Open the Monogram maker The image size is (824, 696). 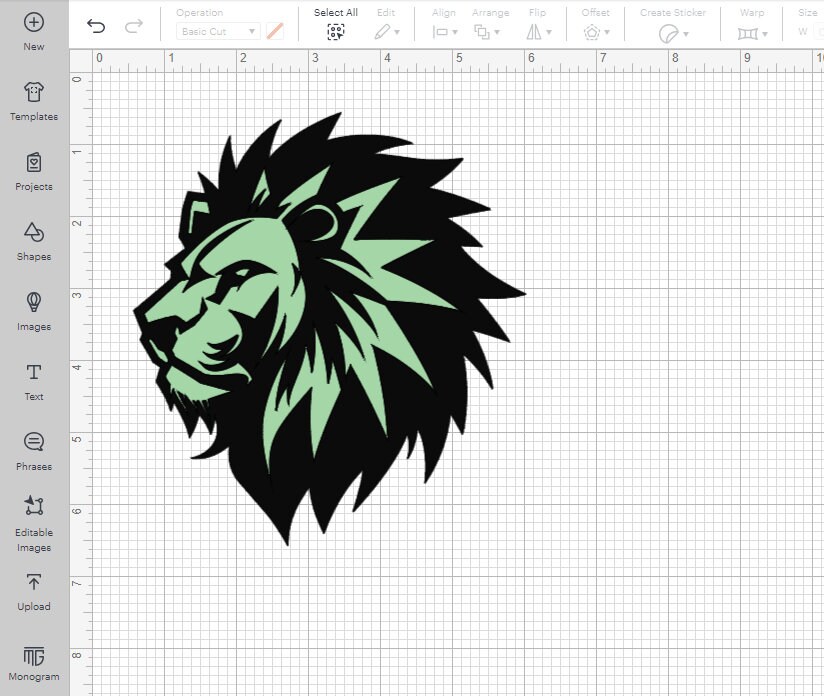[x=34, y=663]
